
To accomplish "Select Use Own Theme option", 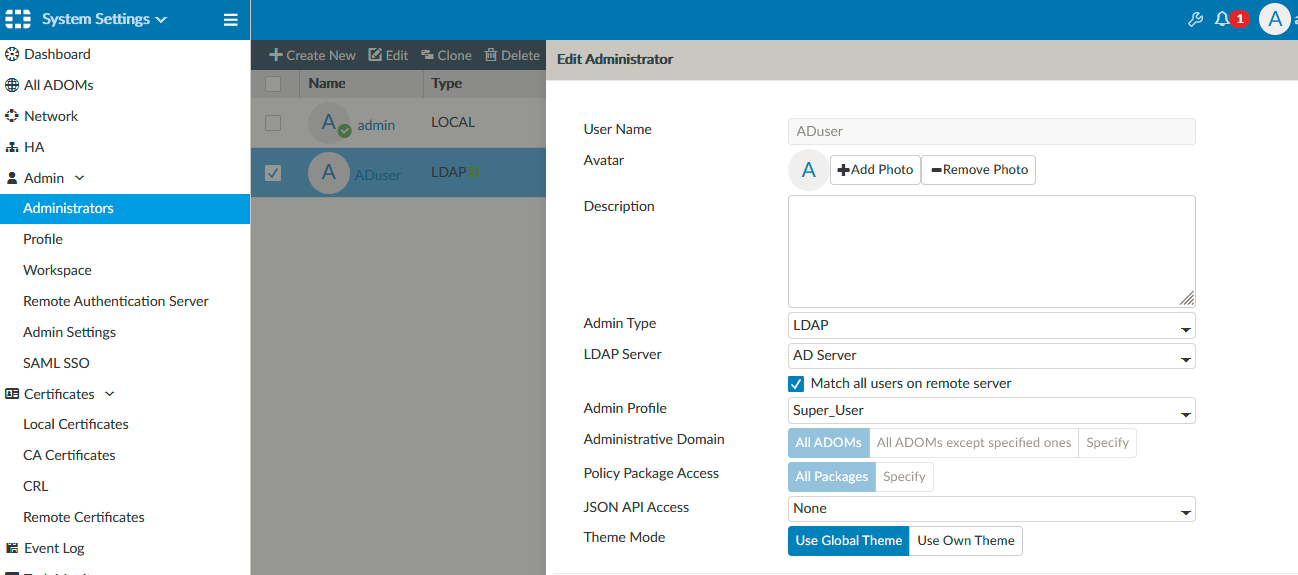I will 965,541.
